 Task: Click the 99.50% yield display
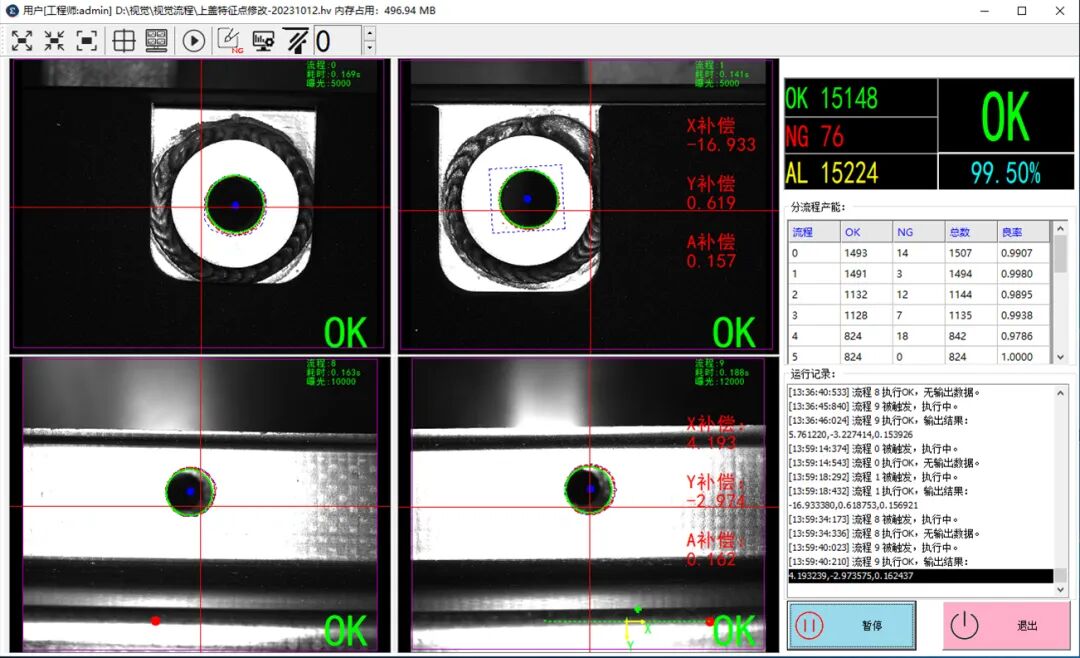[x=1006, y=172]
